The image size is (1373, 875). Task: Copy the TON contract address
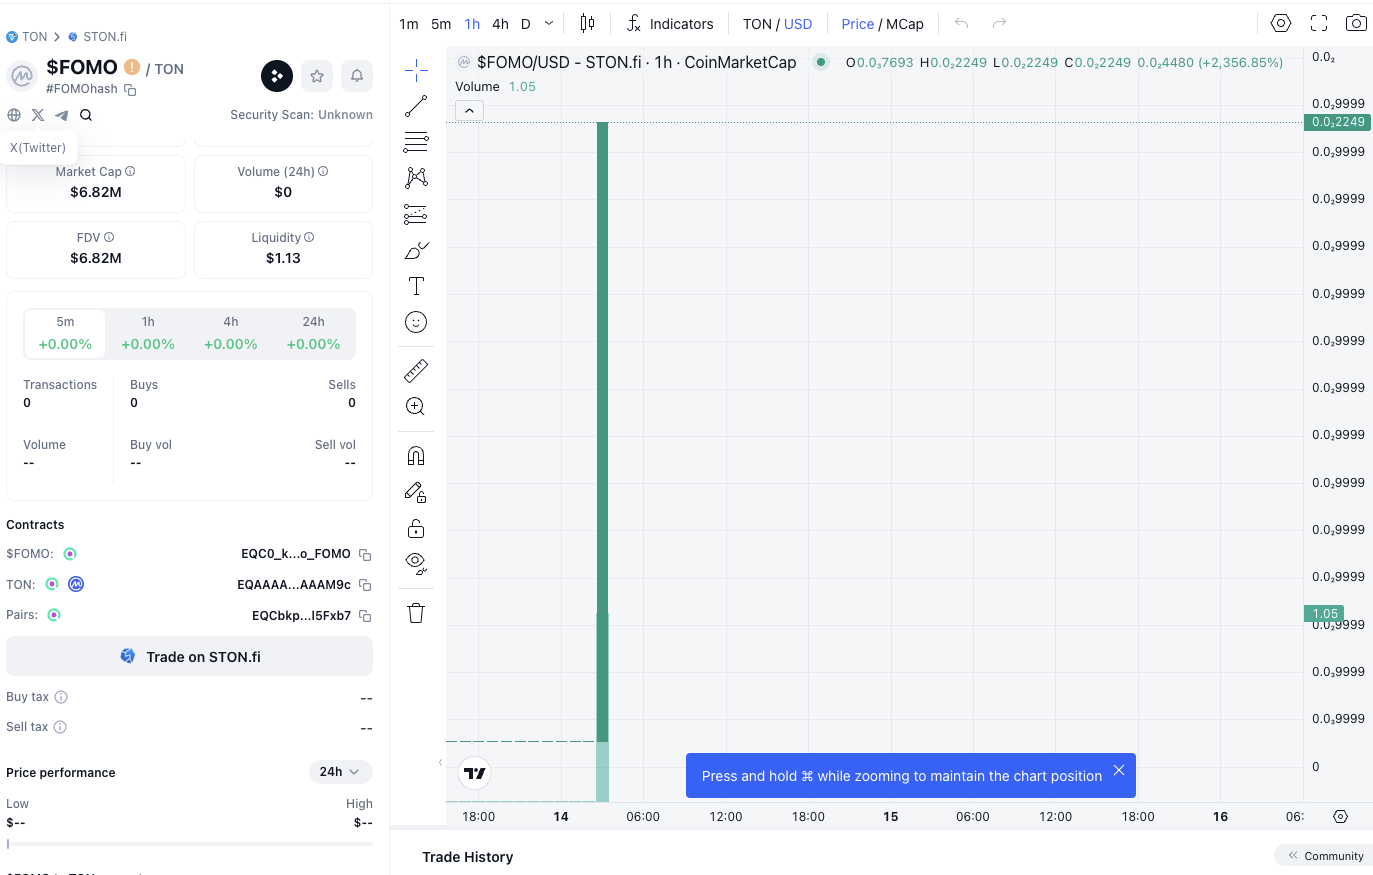(365, 585)
